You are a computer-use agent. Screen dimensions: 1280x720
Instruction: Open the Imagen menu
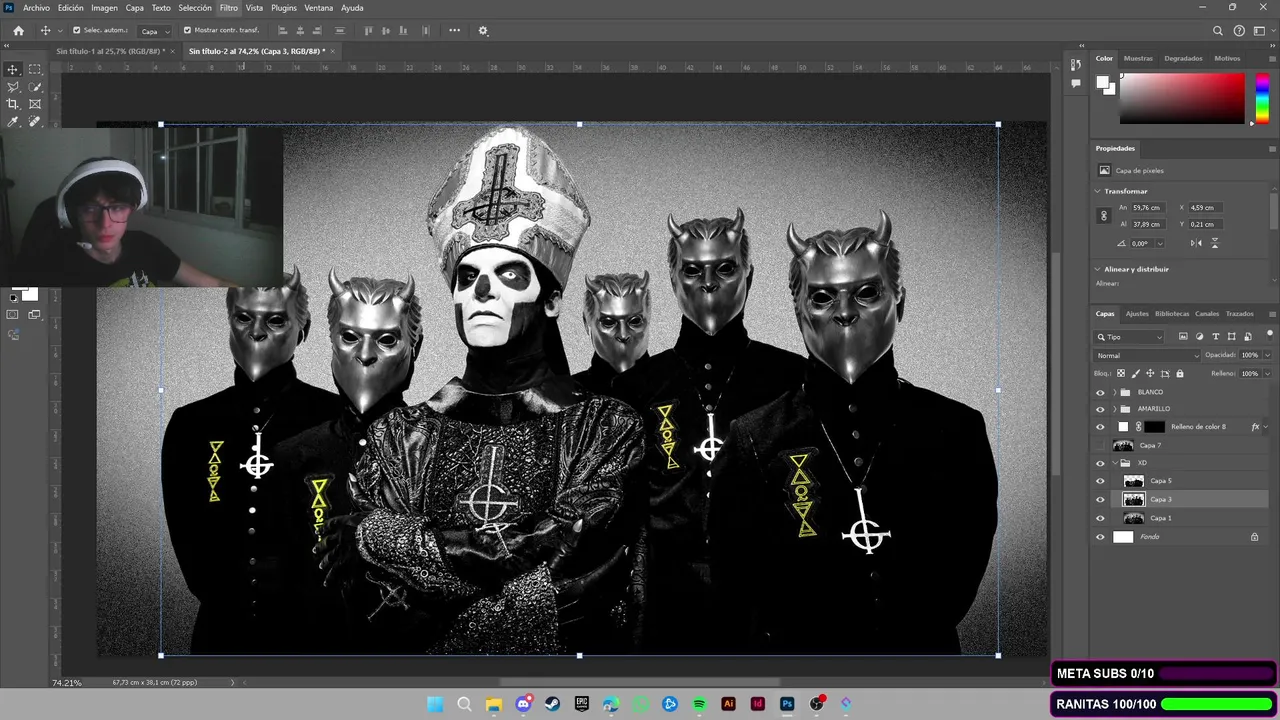(104, 8)
